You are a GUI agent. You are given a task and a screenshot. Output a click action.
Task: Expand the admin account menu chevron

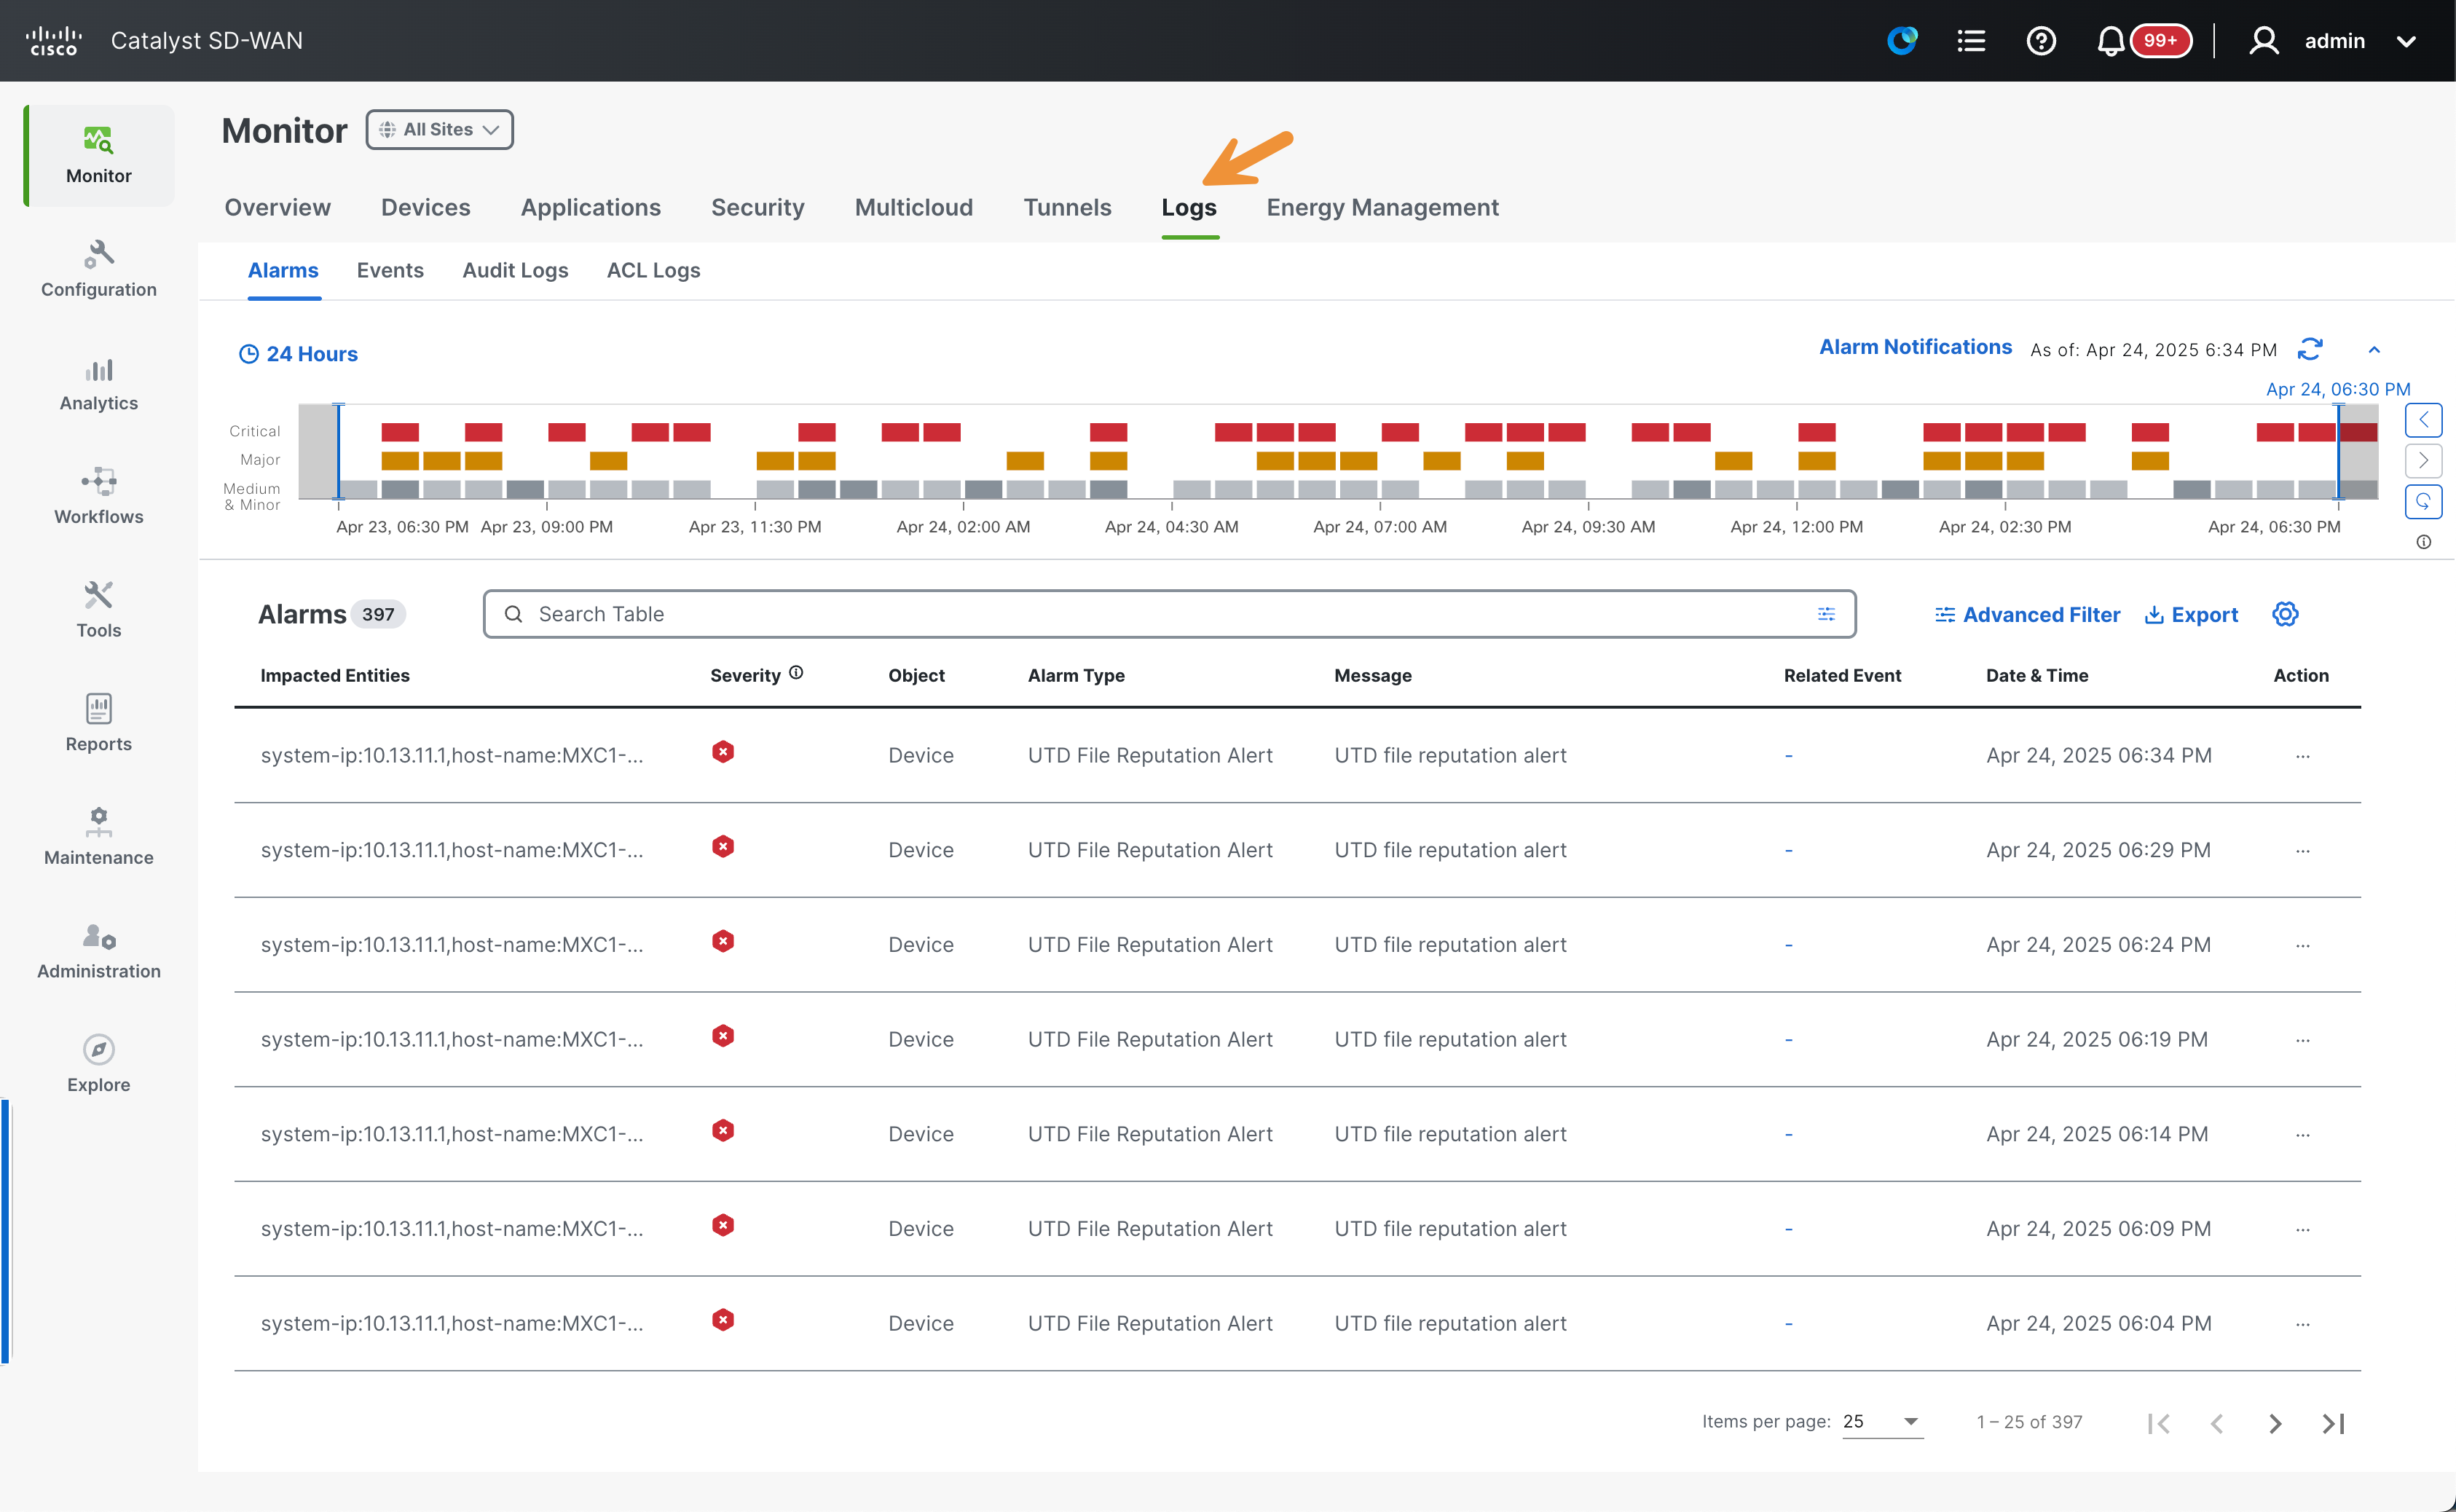[x=2406, y=42]
